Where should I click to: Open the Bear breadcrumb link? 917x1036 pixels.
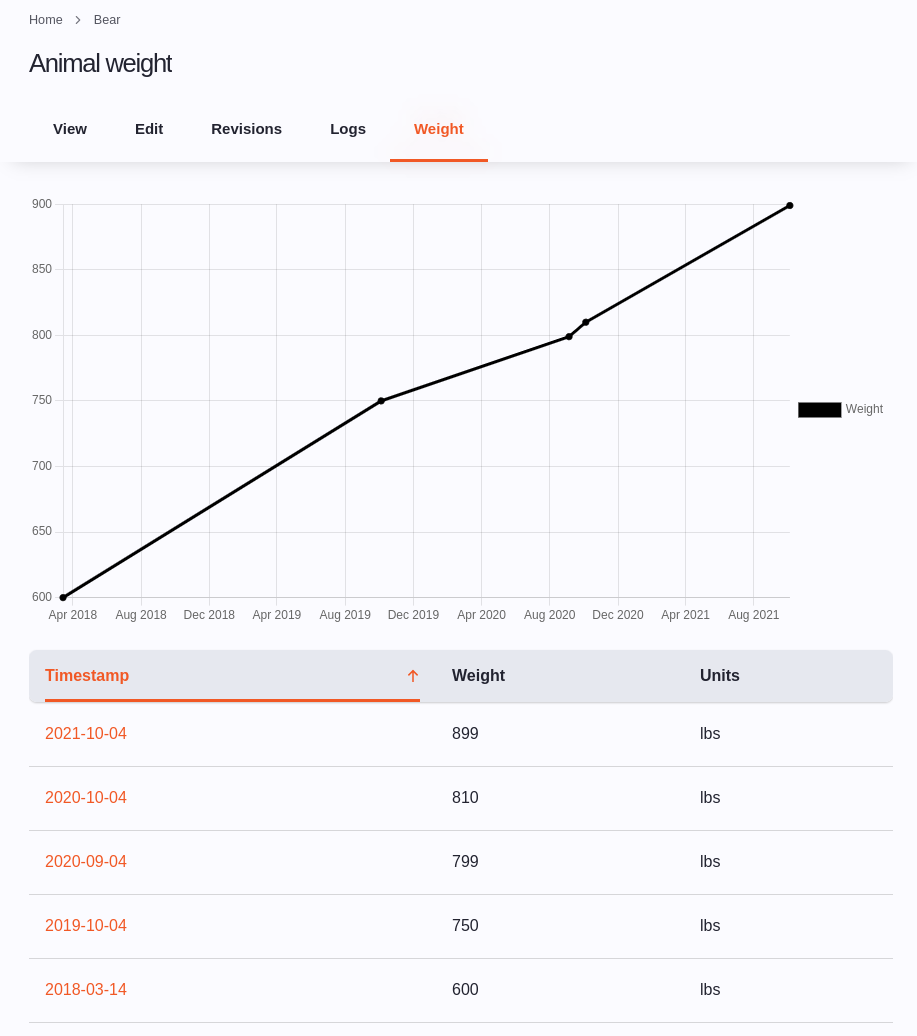106,19
